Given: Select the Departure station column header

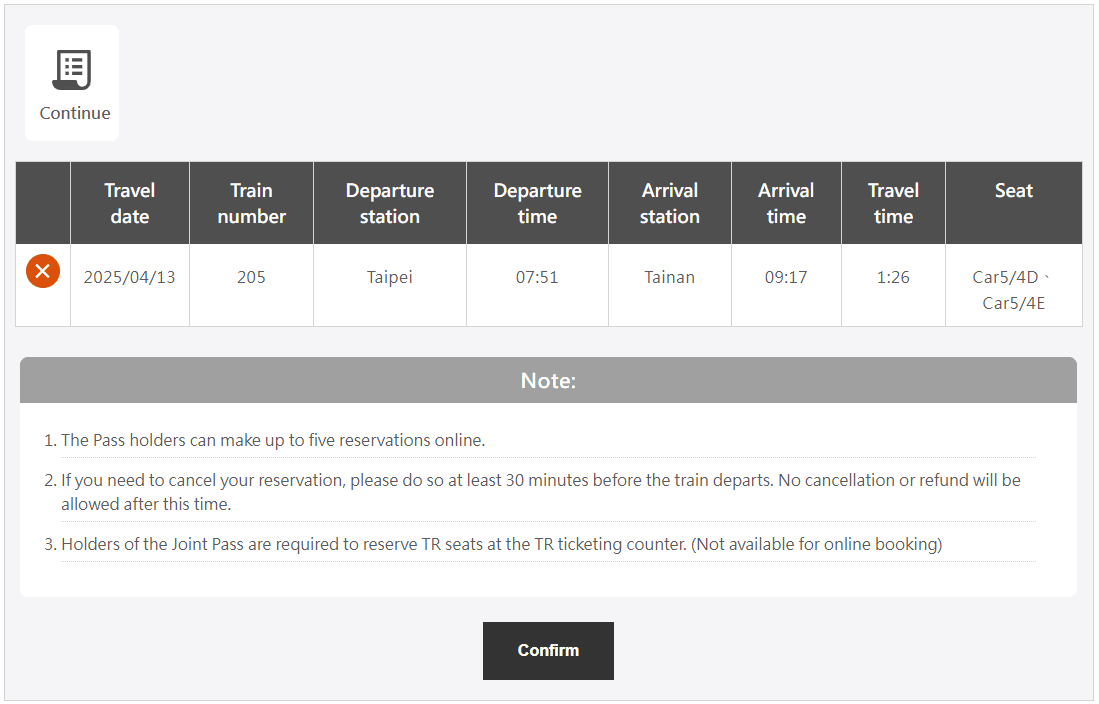Looking at the screenshot, I should tap(390, 203).
